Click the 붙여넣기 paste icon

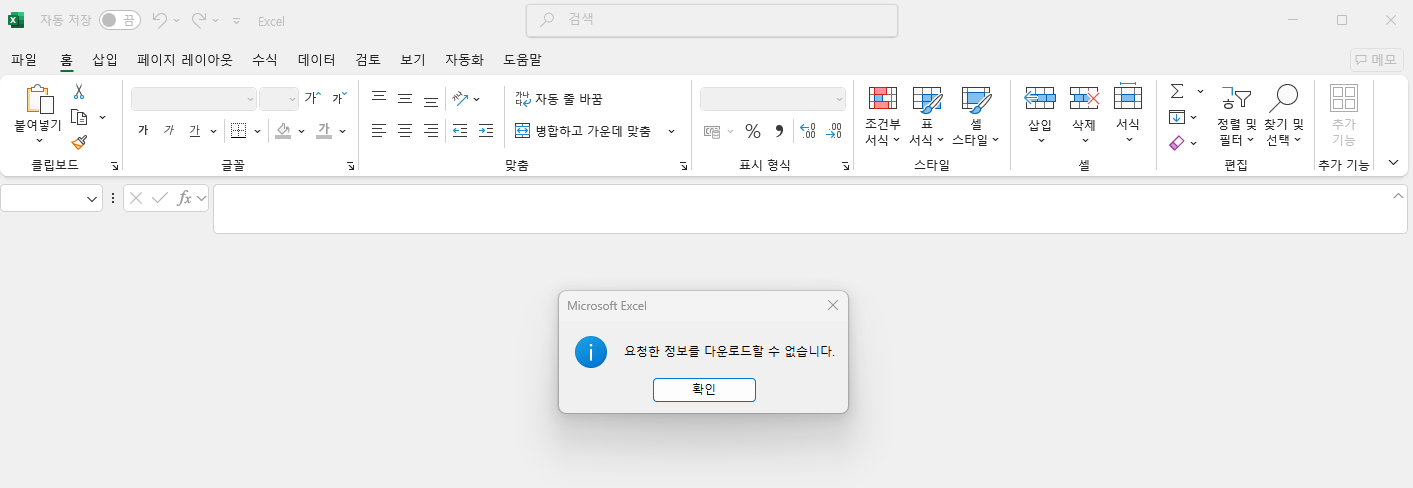[38, 100]
